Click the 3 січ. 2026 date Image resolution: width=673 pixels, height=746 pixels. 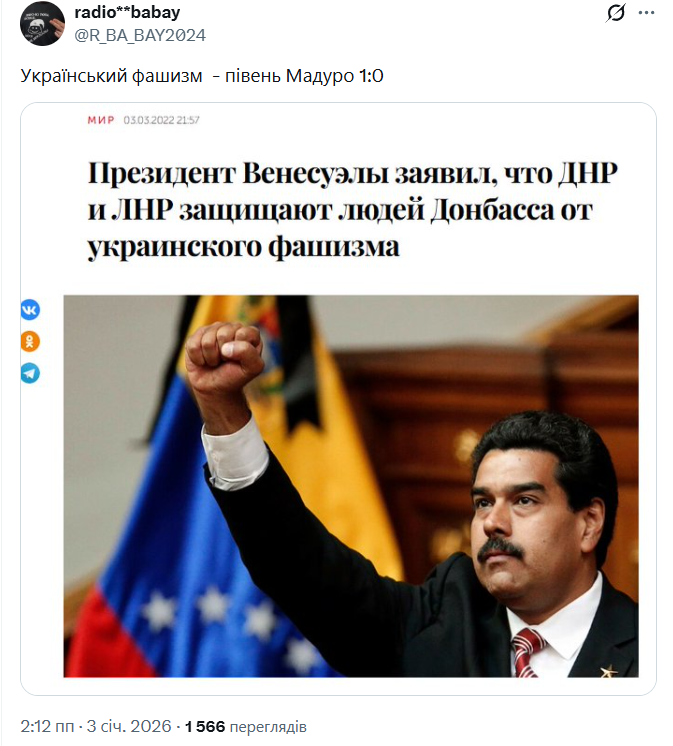point(129,726)
